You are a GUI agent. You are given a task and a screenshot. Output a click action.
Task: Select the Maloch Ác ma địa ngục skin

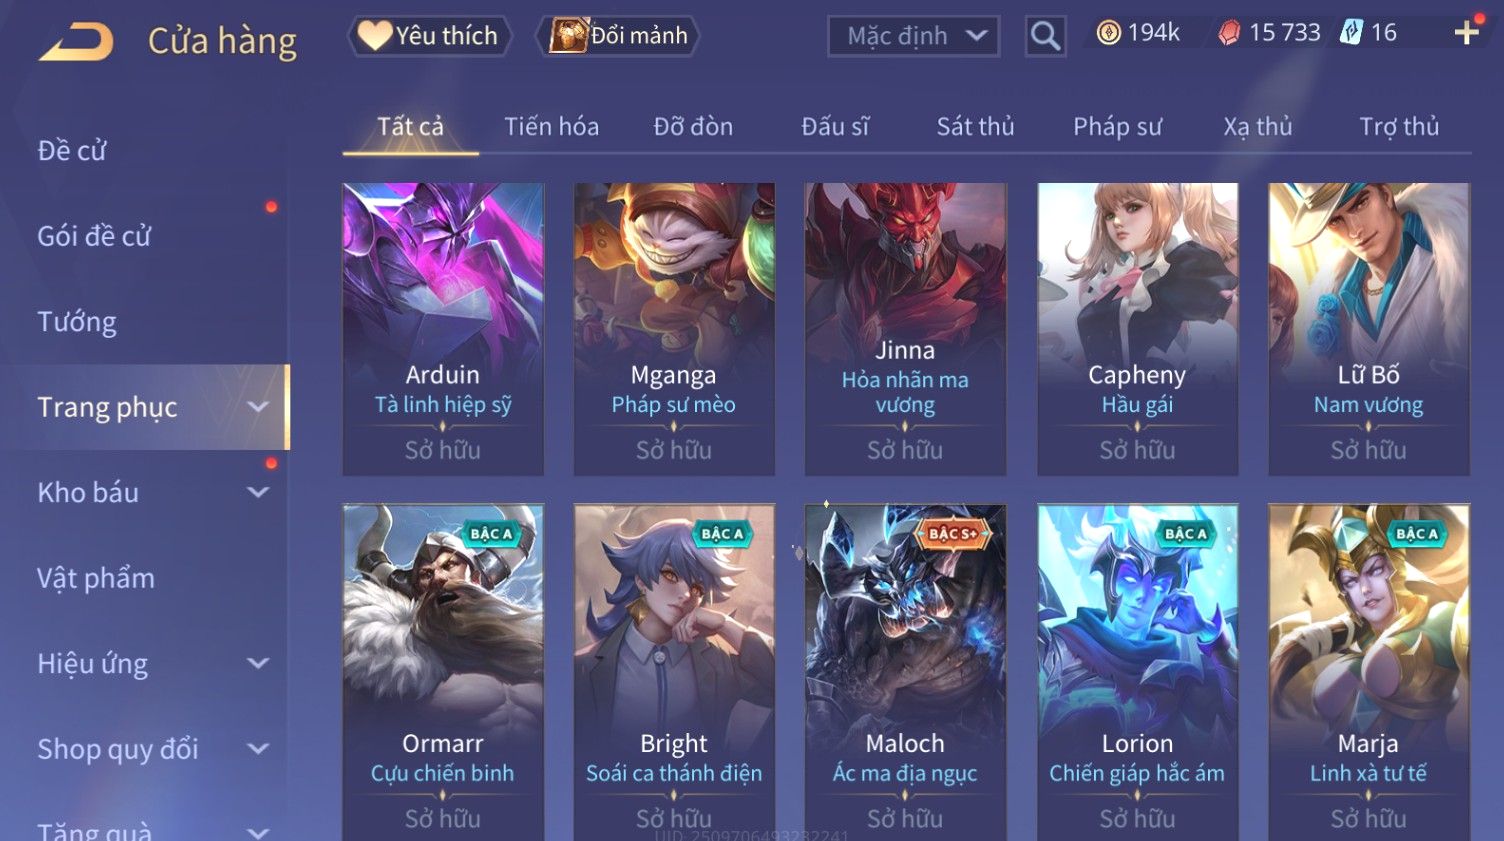click(x=905, y=672)
